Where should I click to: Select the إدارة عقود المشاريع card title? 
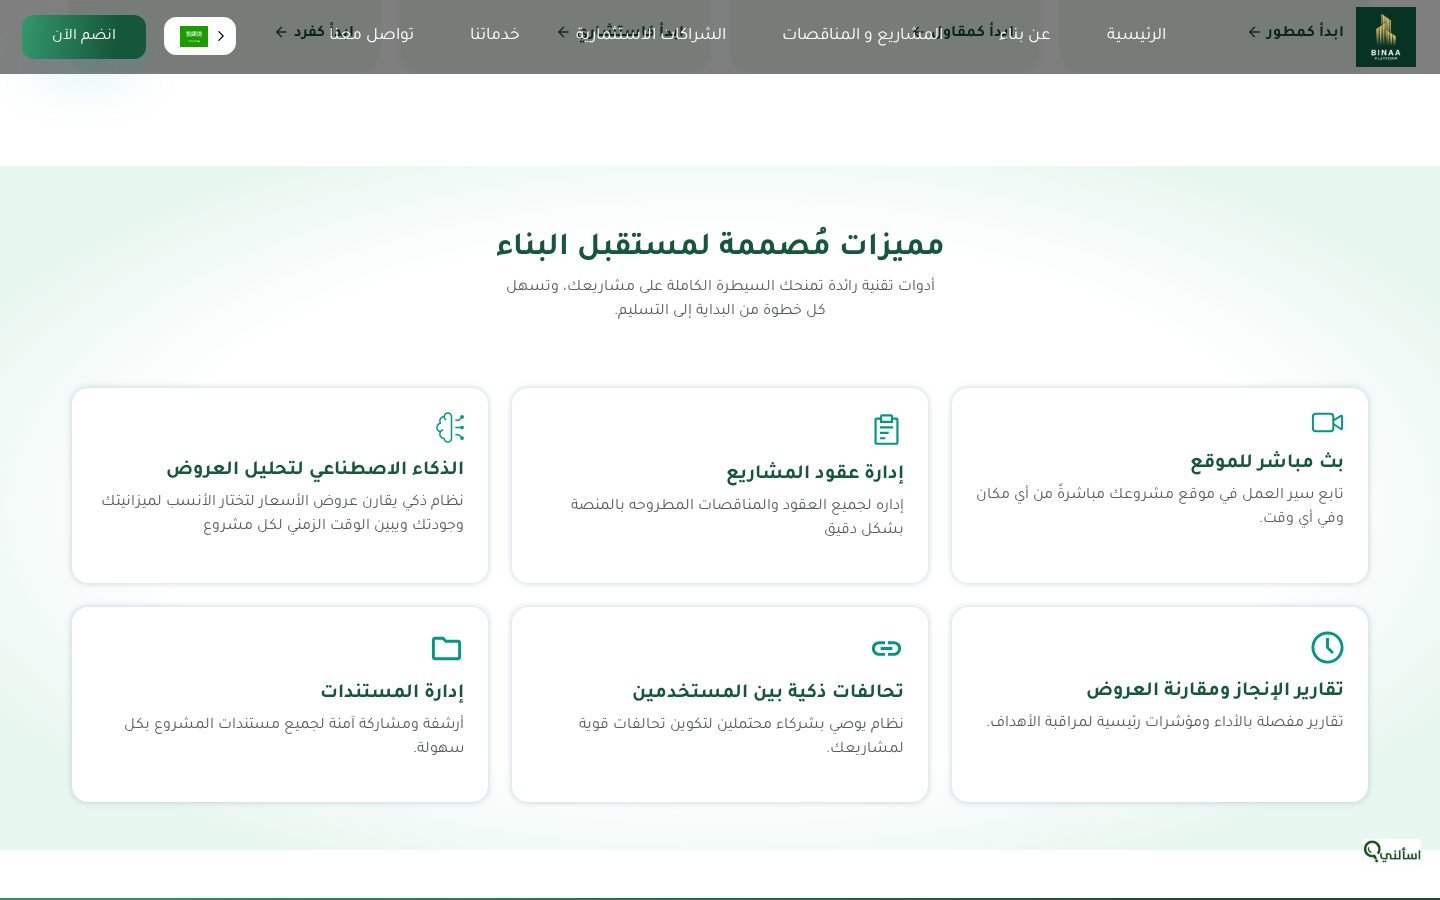click(815, 472)
